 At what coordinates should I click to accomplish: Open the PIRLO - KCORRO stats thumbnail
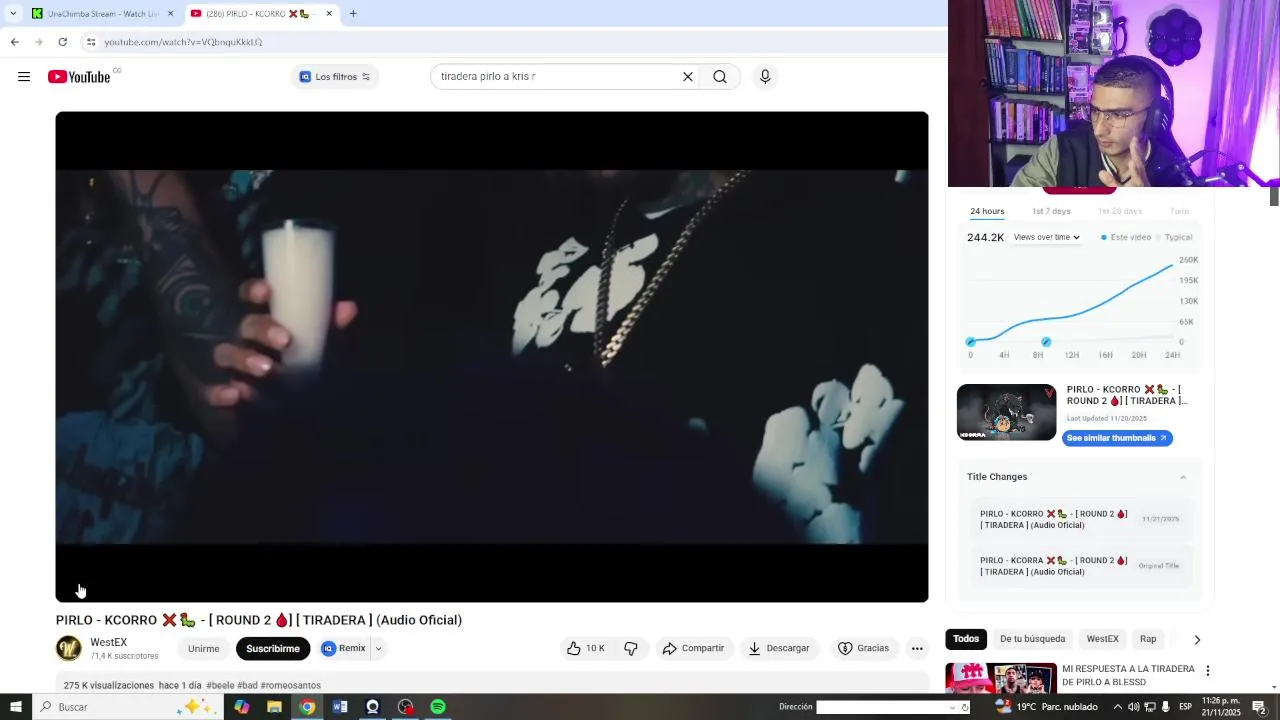click(x=1006, y=412)
